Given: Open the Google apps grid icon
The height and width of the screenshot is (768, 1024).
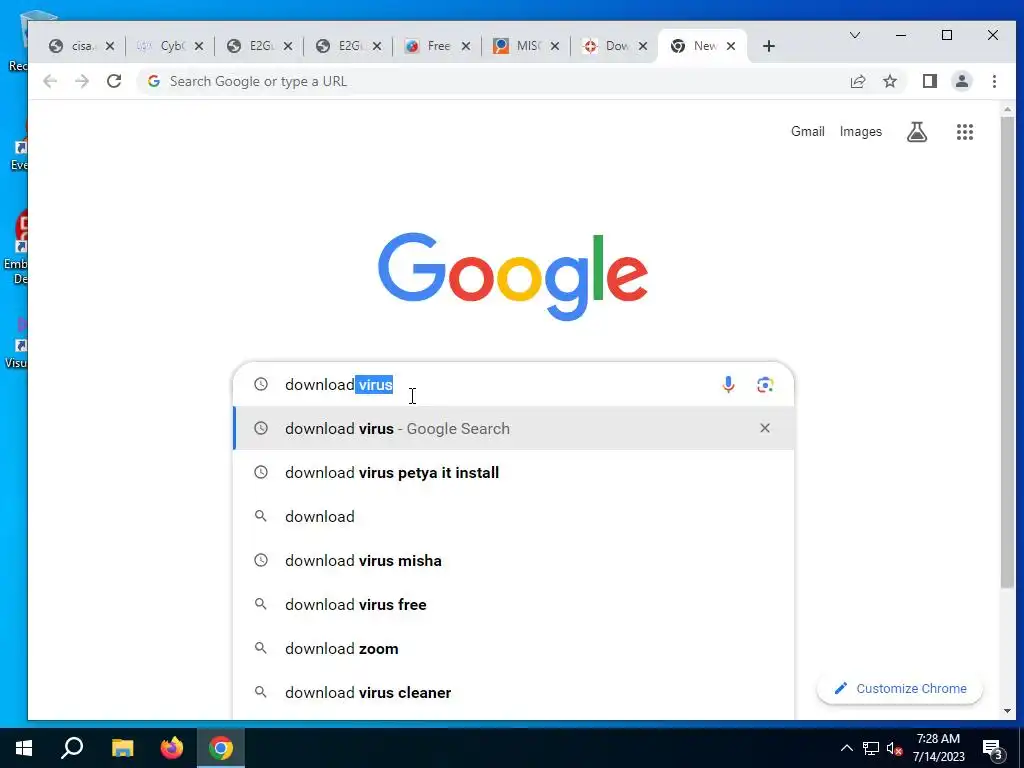Looking at the screenshot, I should (x=965, y=132).
